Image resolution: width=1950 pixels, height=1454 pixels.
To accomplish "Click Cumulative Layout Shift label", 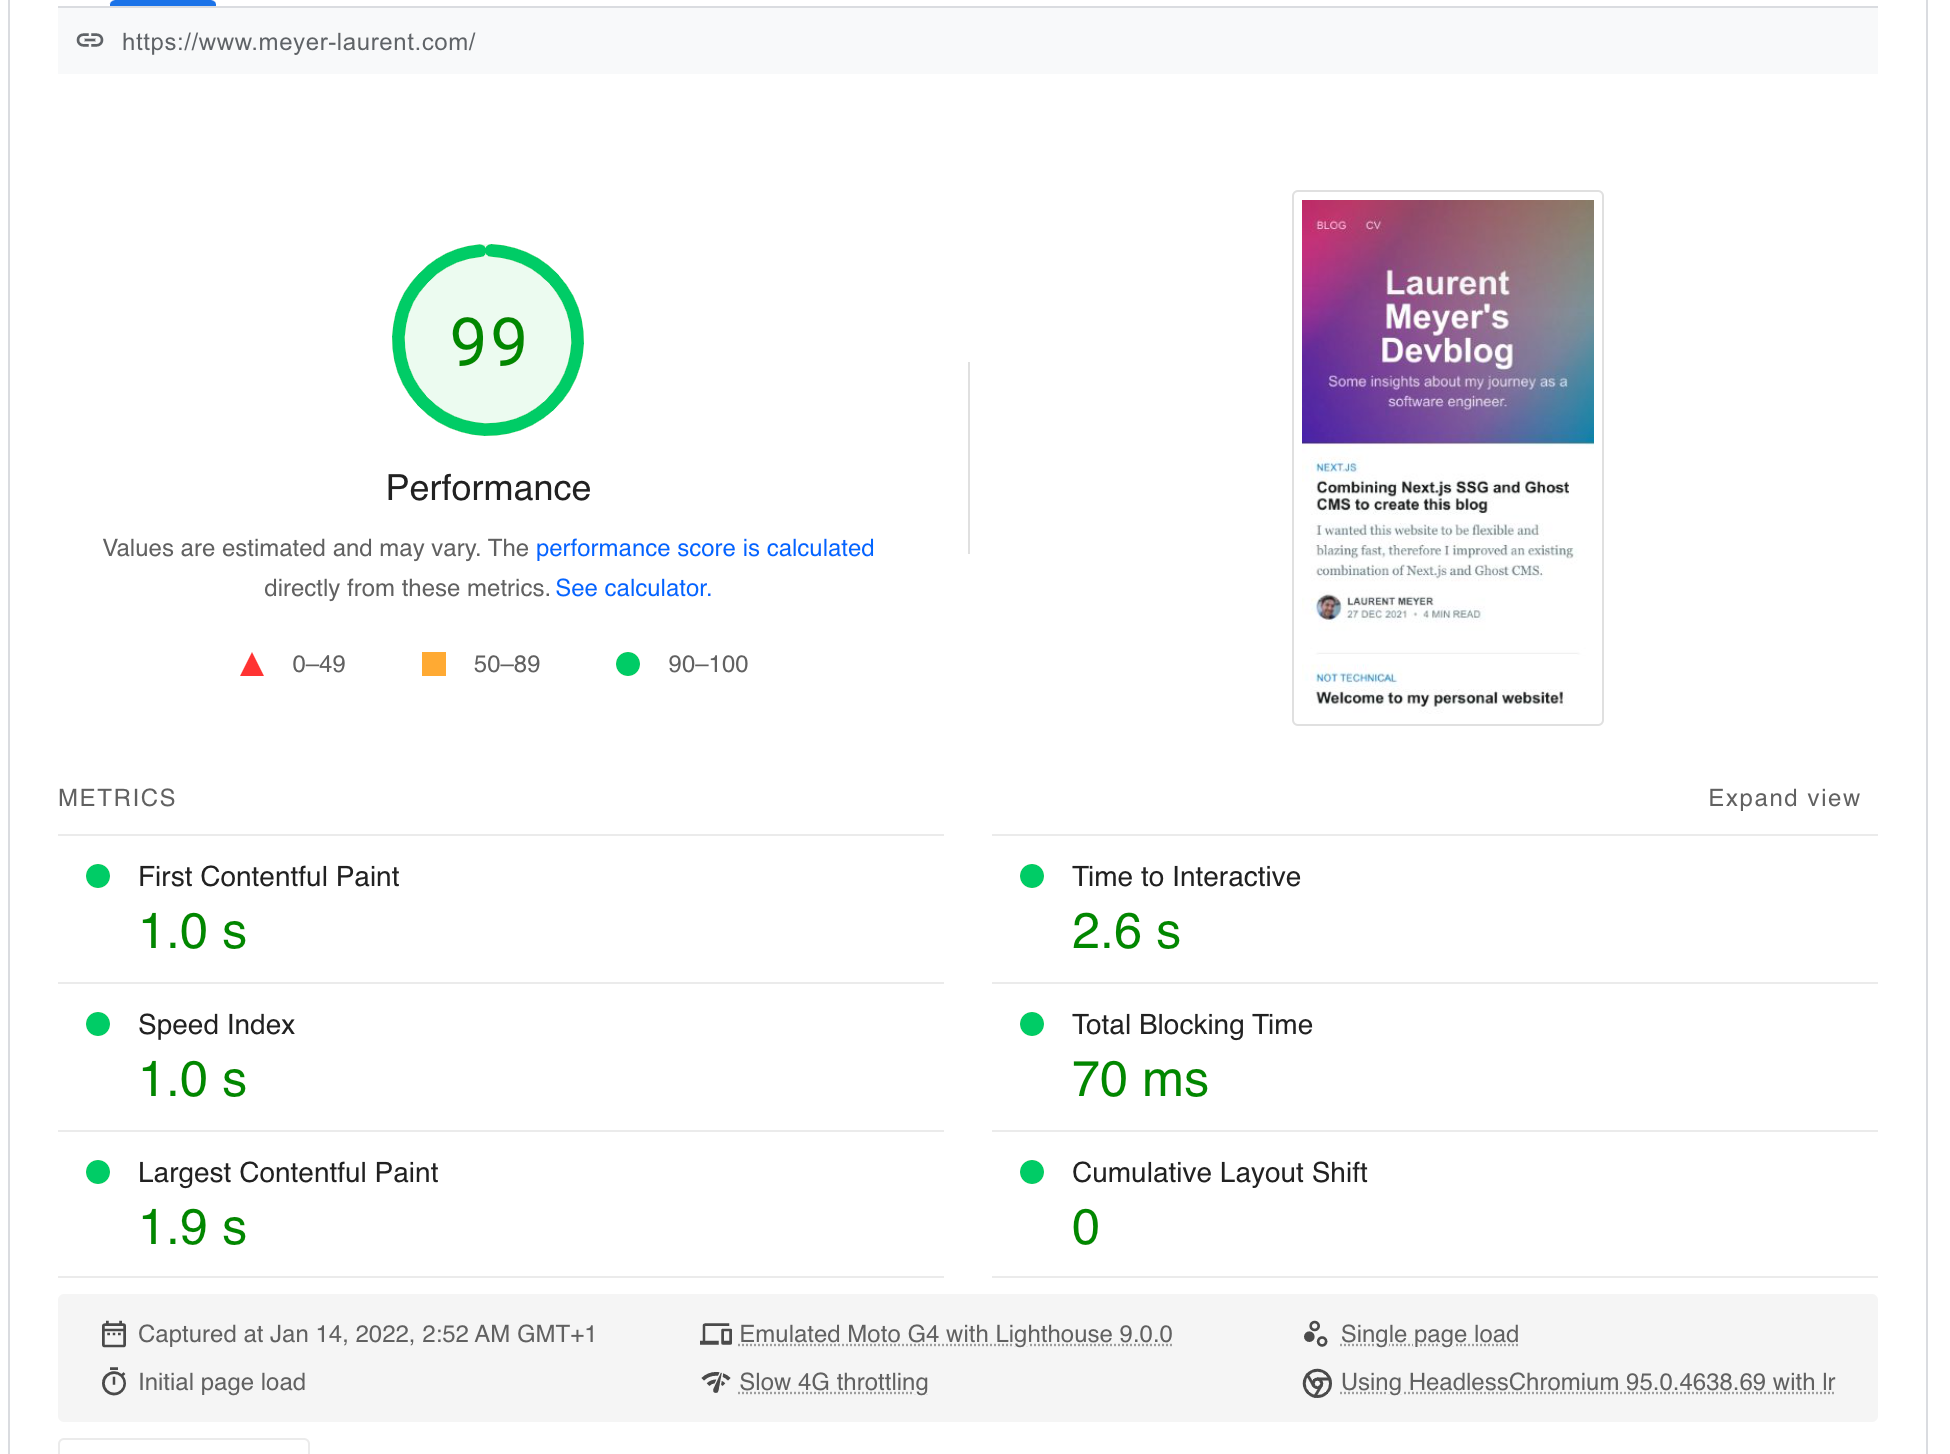I will pyautogui.click(x=1220, y=1173).
